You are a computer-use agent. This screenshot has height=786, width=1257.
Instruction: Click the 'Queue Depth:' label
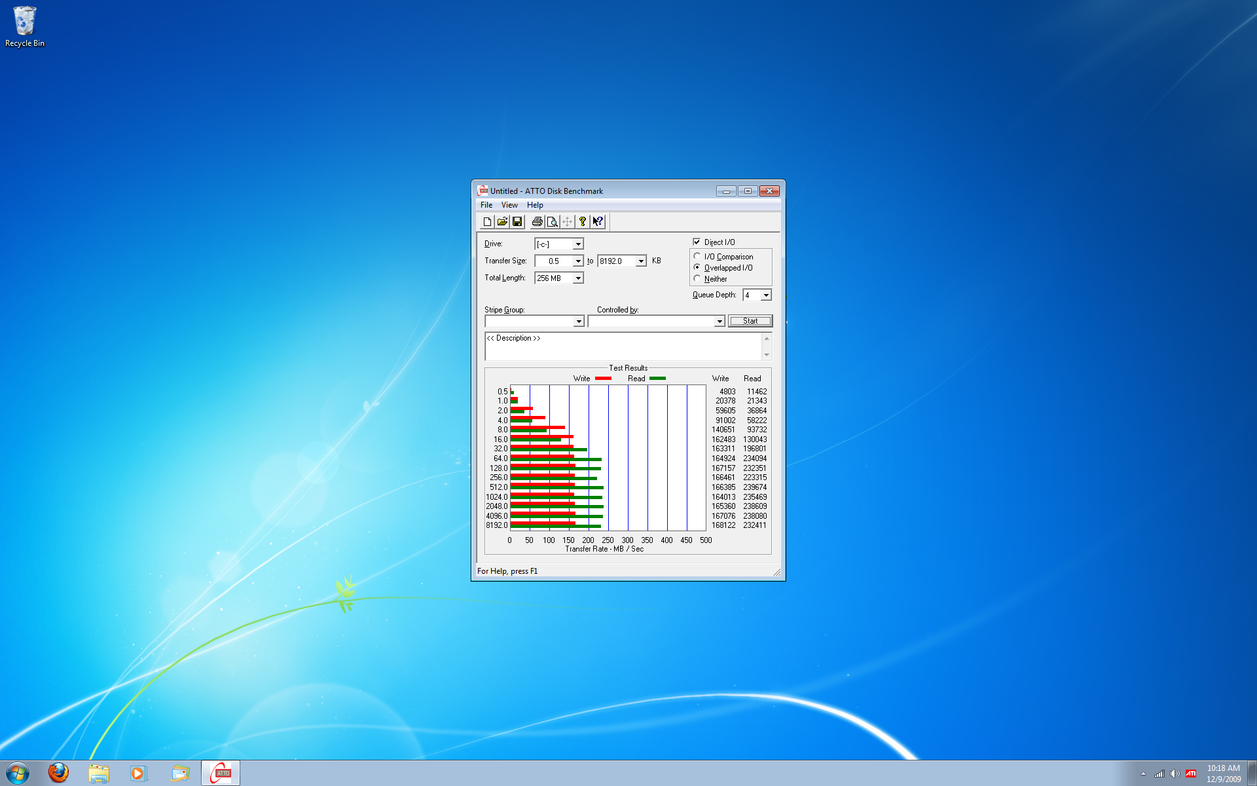715,295
